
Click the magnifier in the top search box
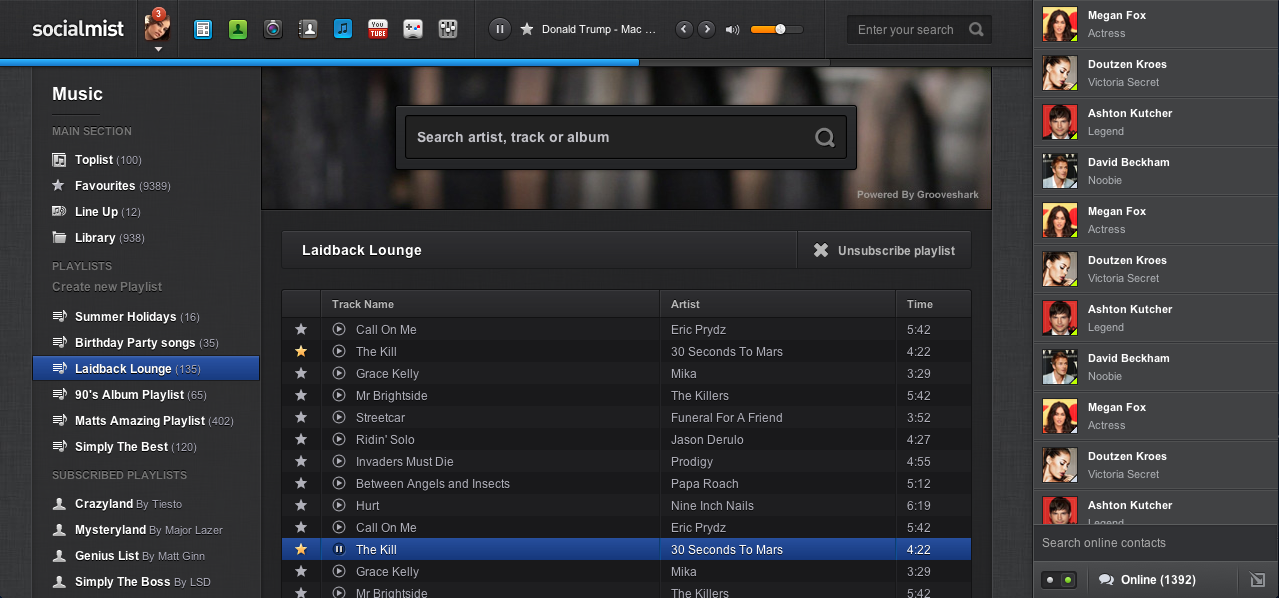click(976, 29)
